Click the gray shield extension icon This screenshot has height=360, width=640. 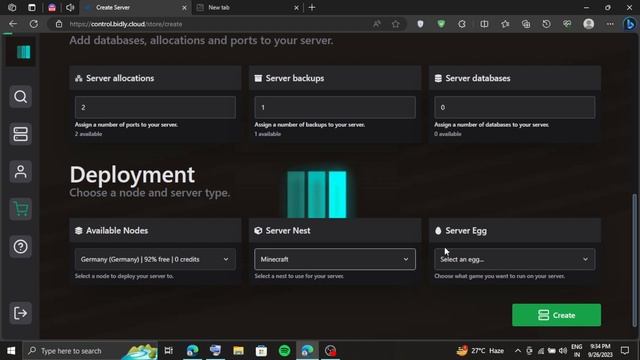pos(420,24)
